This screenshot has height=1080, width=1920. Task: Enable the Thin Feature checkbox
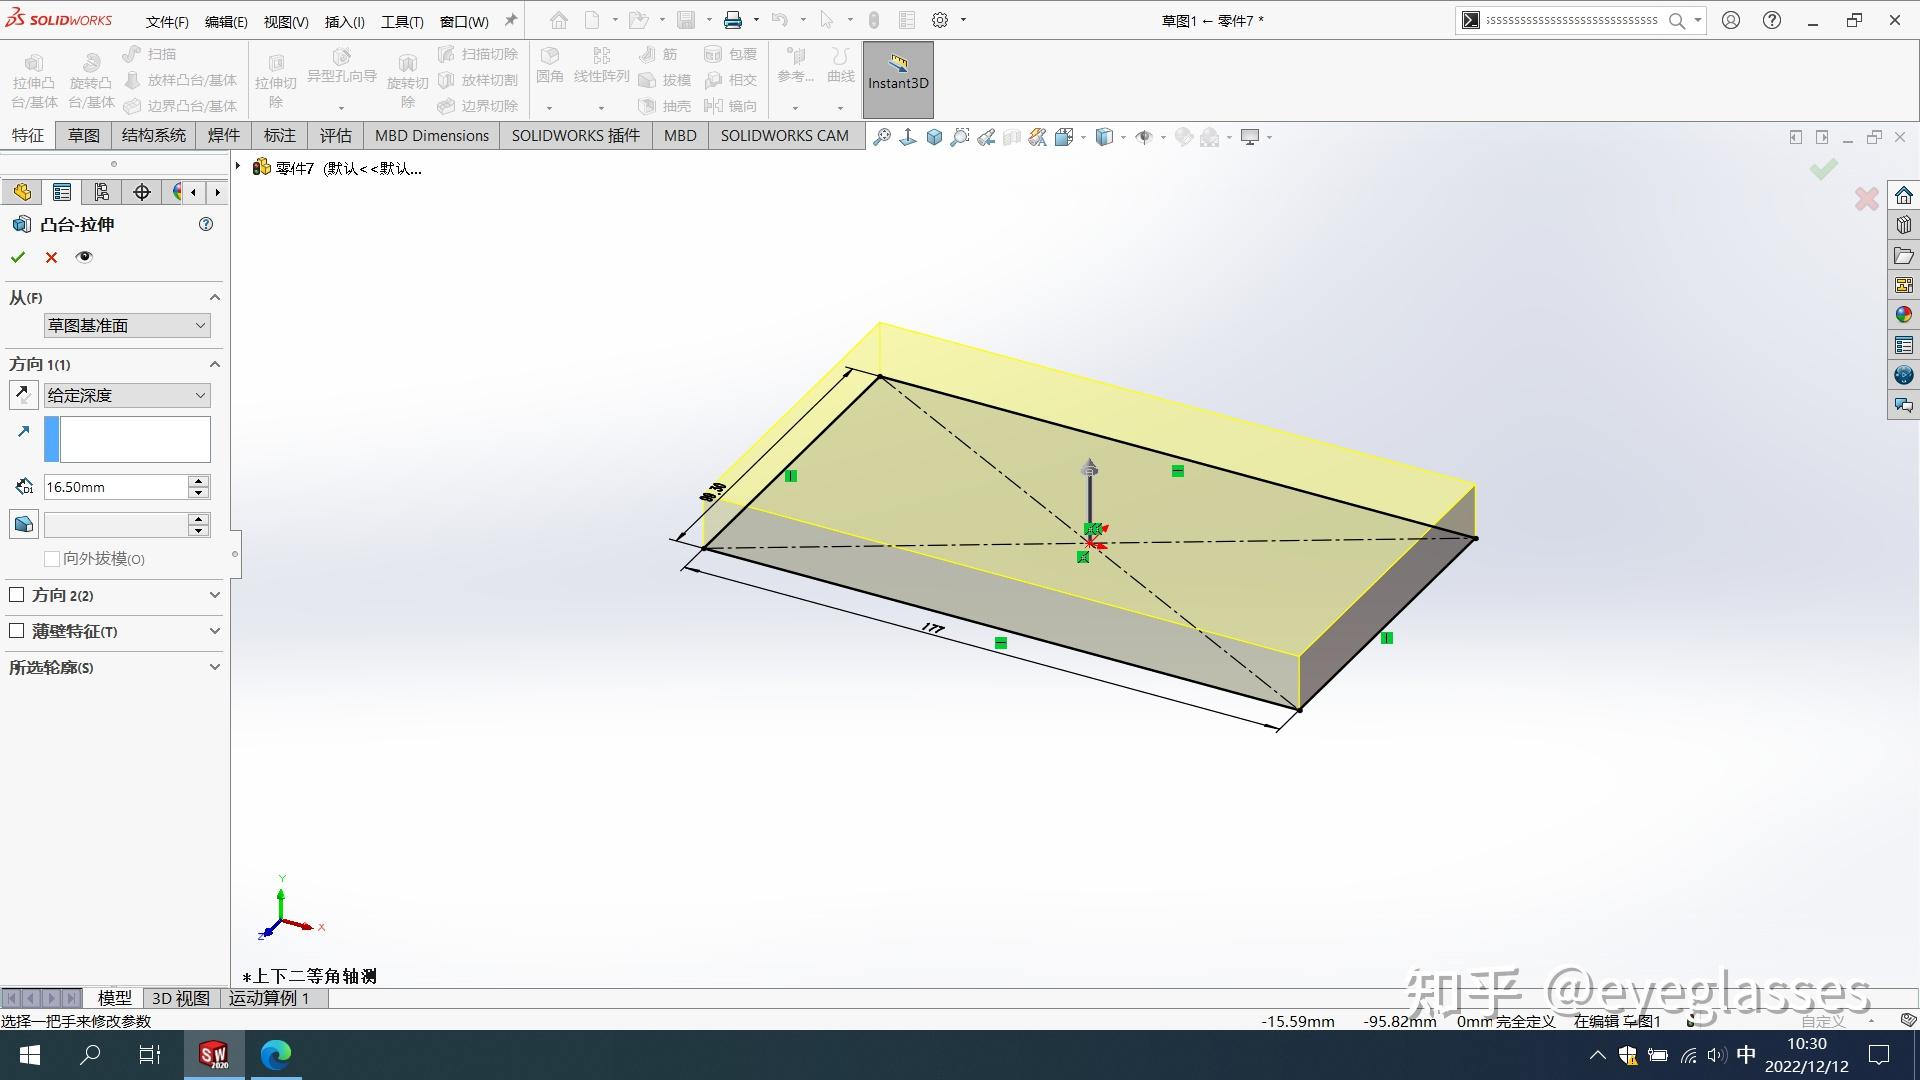pos(17,631)
